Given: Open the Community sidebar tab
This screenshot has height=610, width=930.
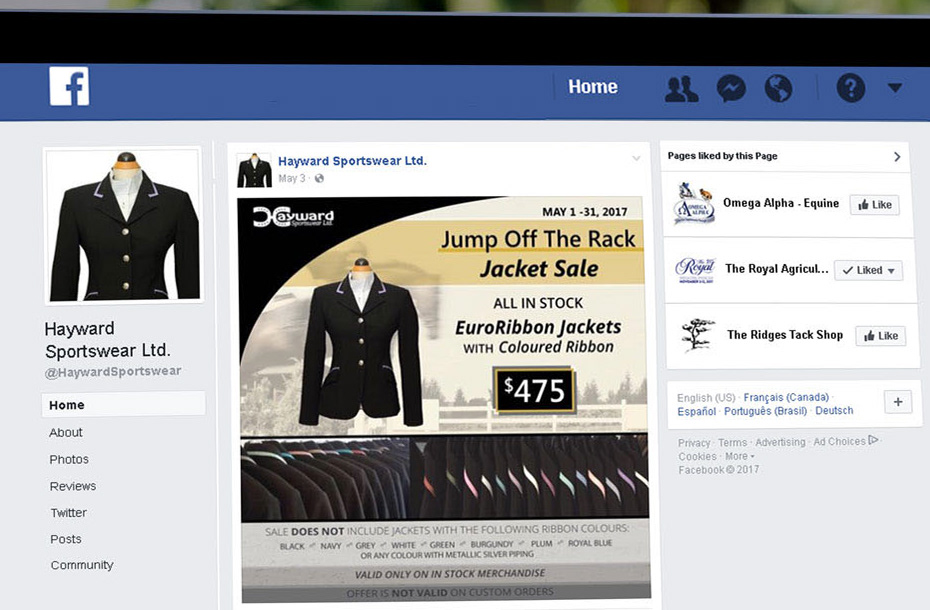Looking at the screenshot, I should [82, 565].
